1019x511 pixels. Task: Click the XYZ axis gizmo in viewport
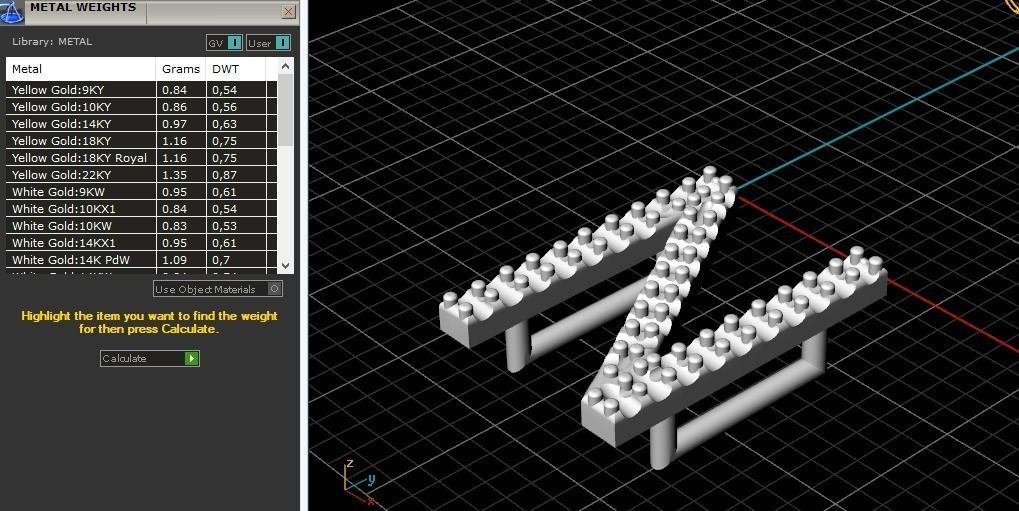click(x=359, y=482)
